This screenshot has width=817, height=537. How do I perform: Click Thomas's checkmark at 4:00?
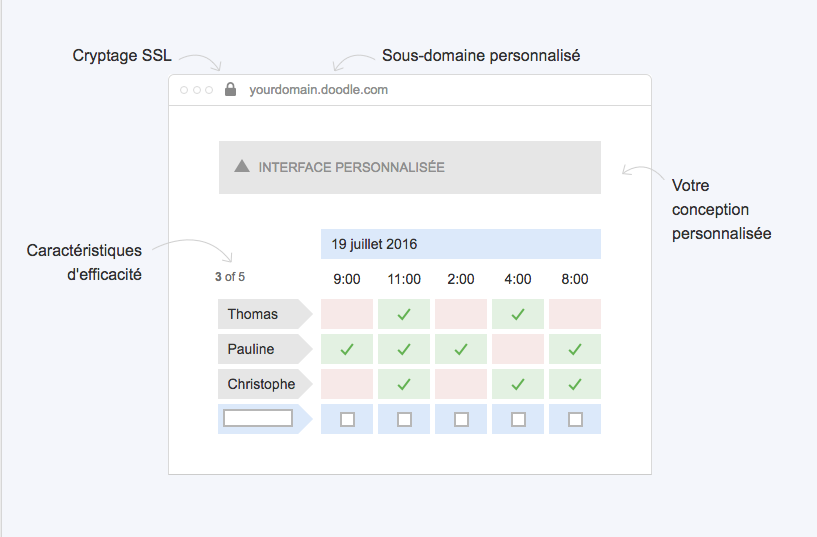coord(518,314)
